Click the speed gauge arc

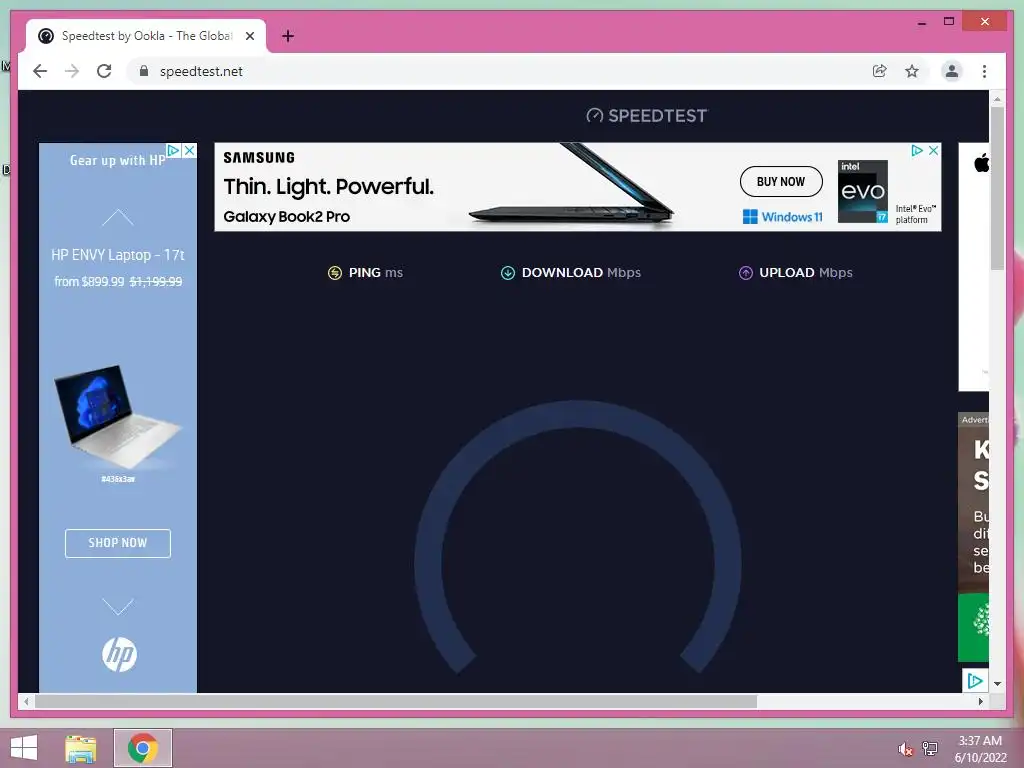(577, 415)
